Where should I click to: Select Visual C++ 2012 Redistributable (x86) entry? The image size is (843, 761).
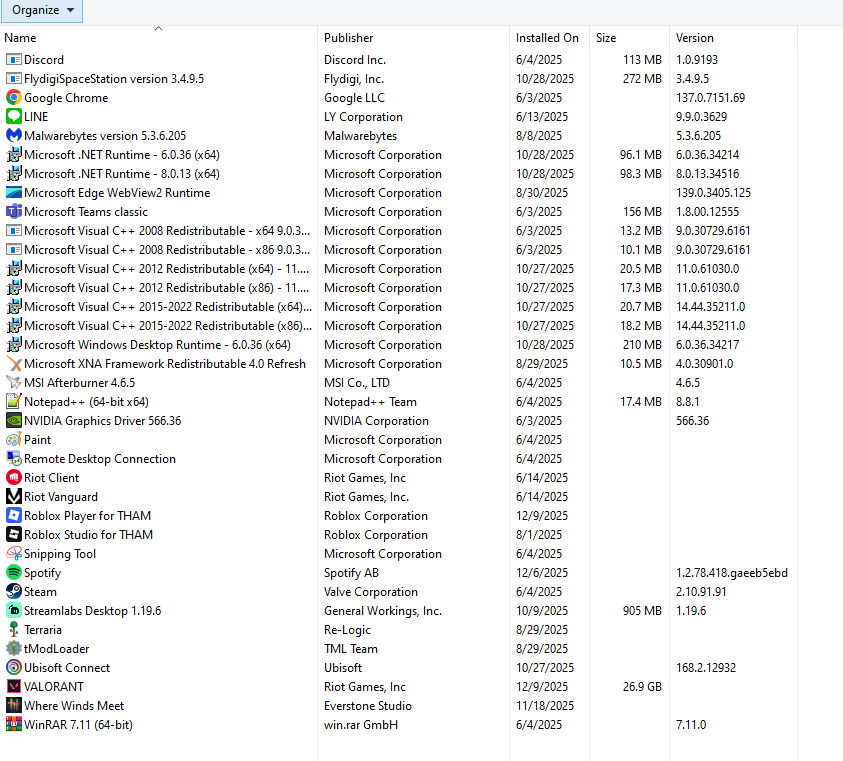click(x=401, y=288)
